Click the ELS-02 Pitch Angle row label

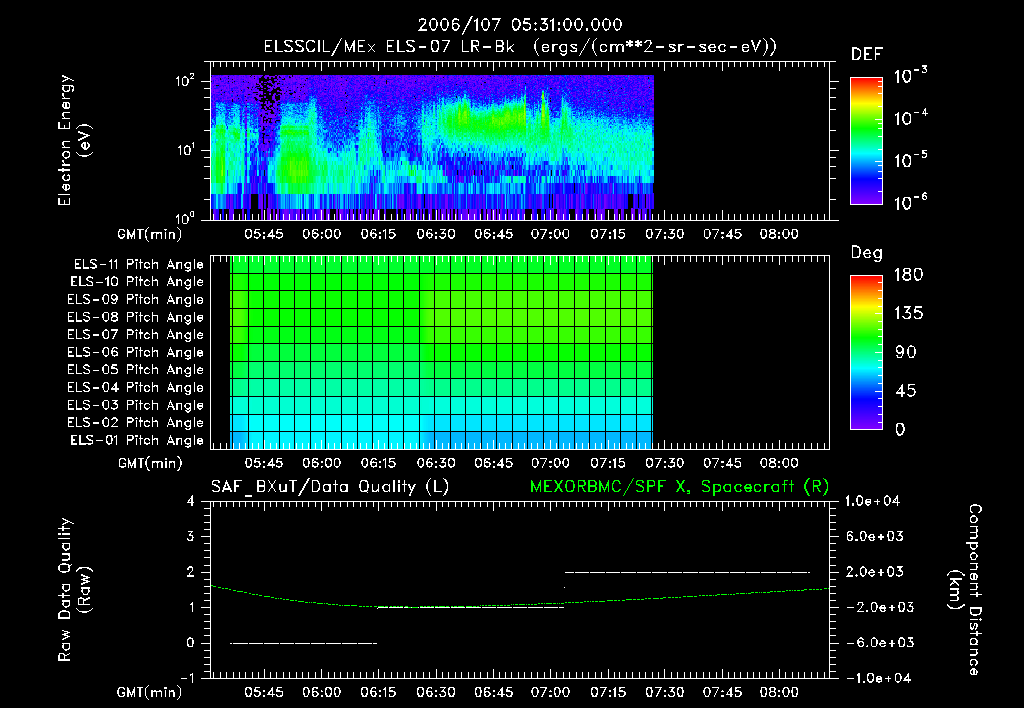click(x=136, y=423)
